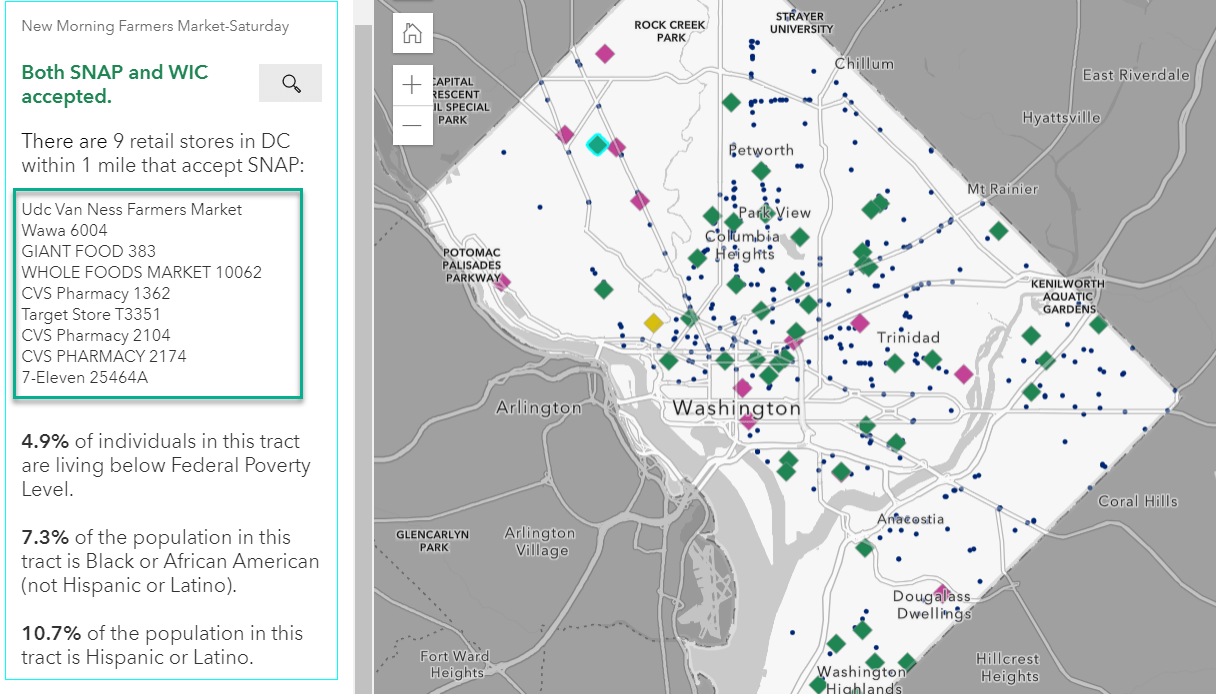
Task: Select "WHOLE FOODS MARKET 10062" in the list
Action: (141, 272)
